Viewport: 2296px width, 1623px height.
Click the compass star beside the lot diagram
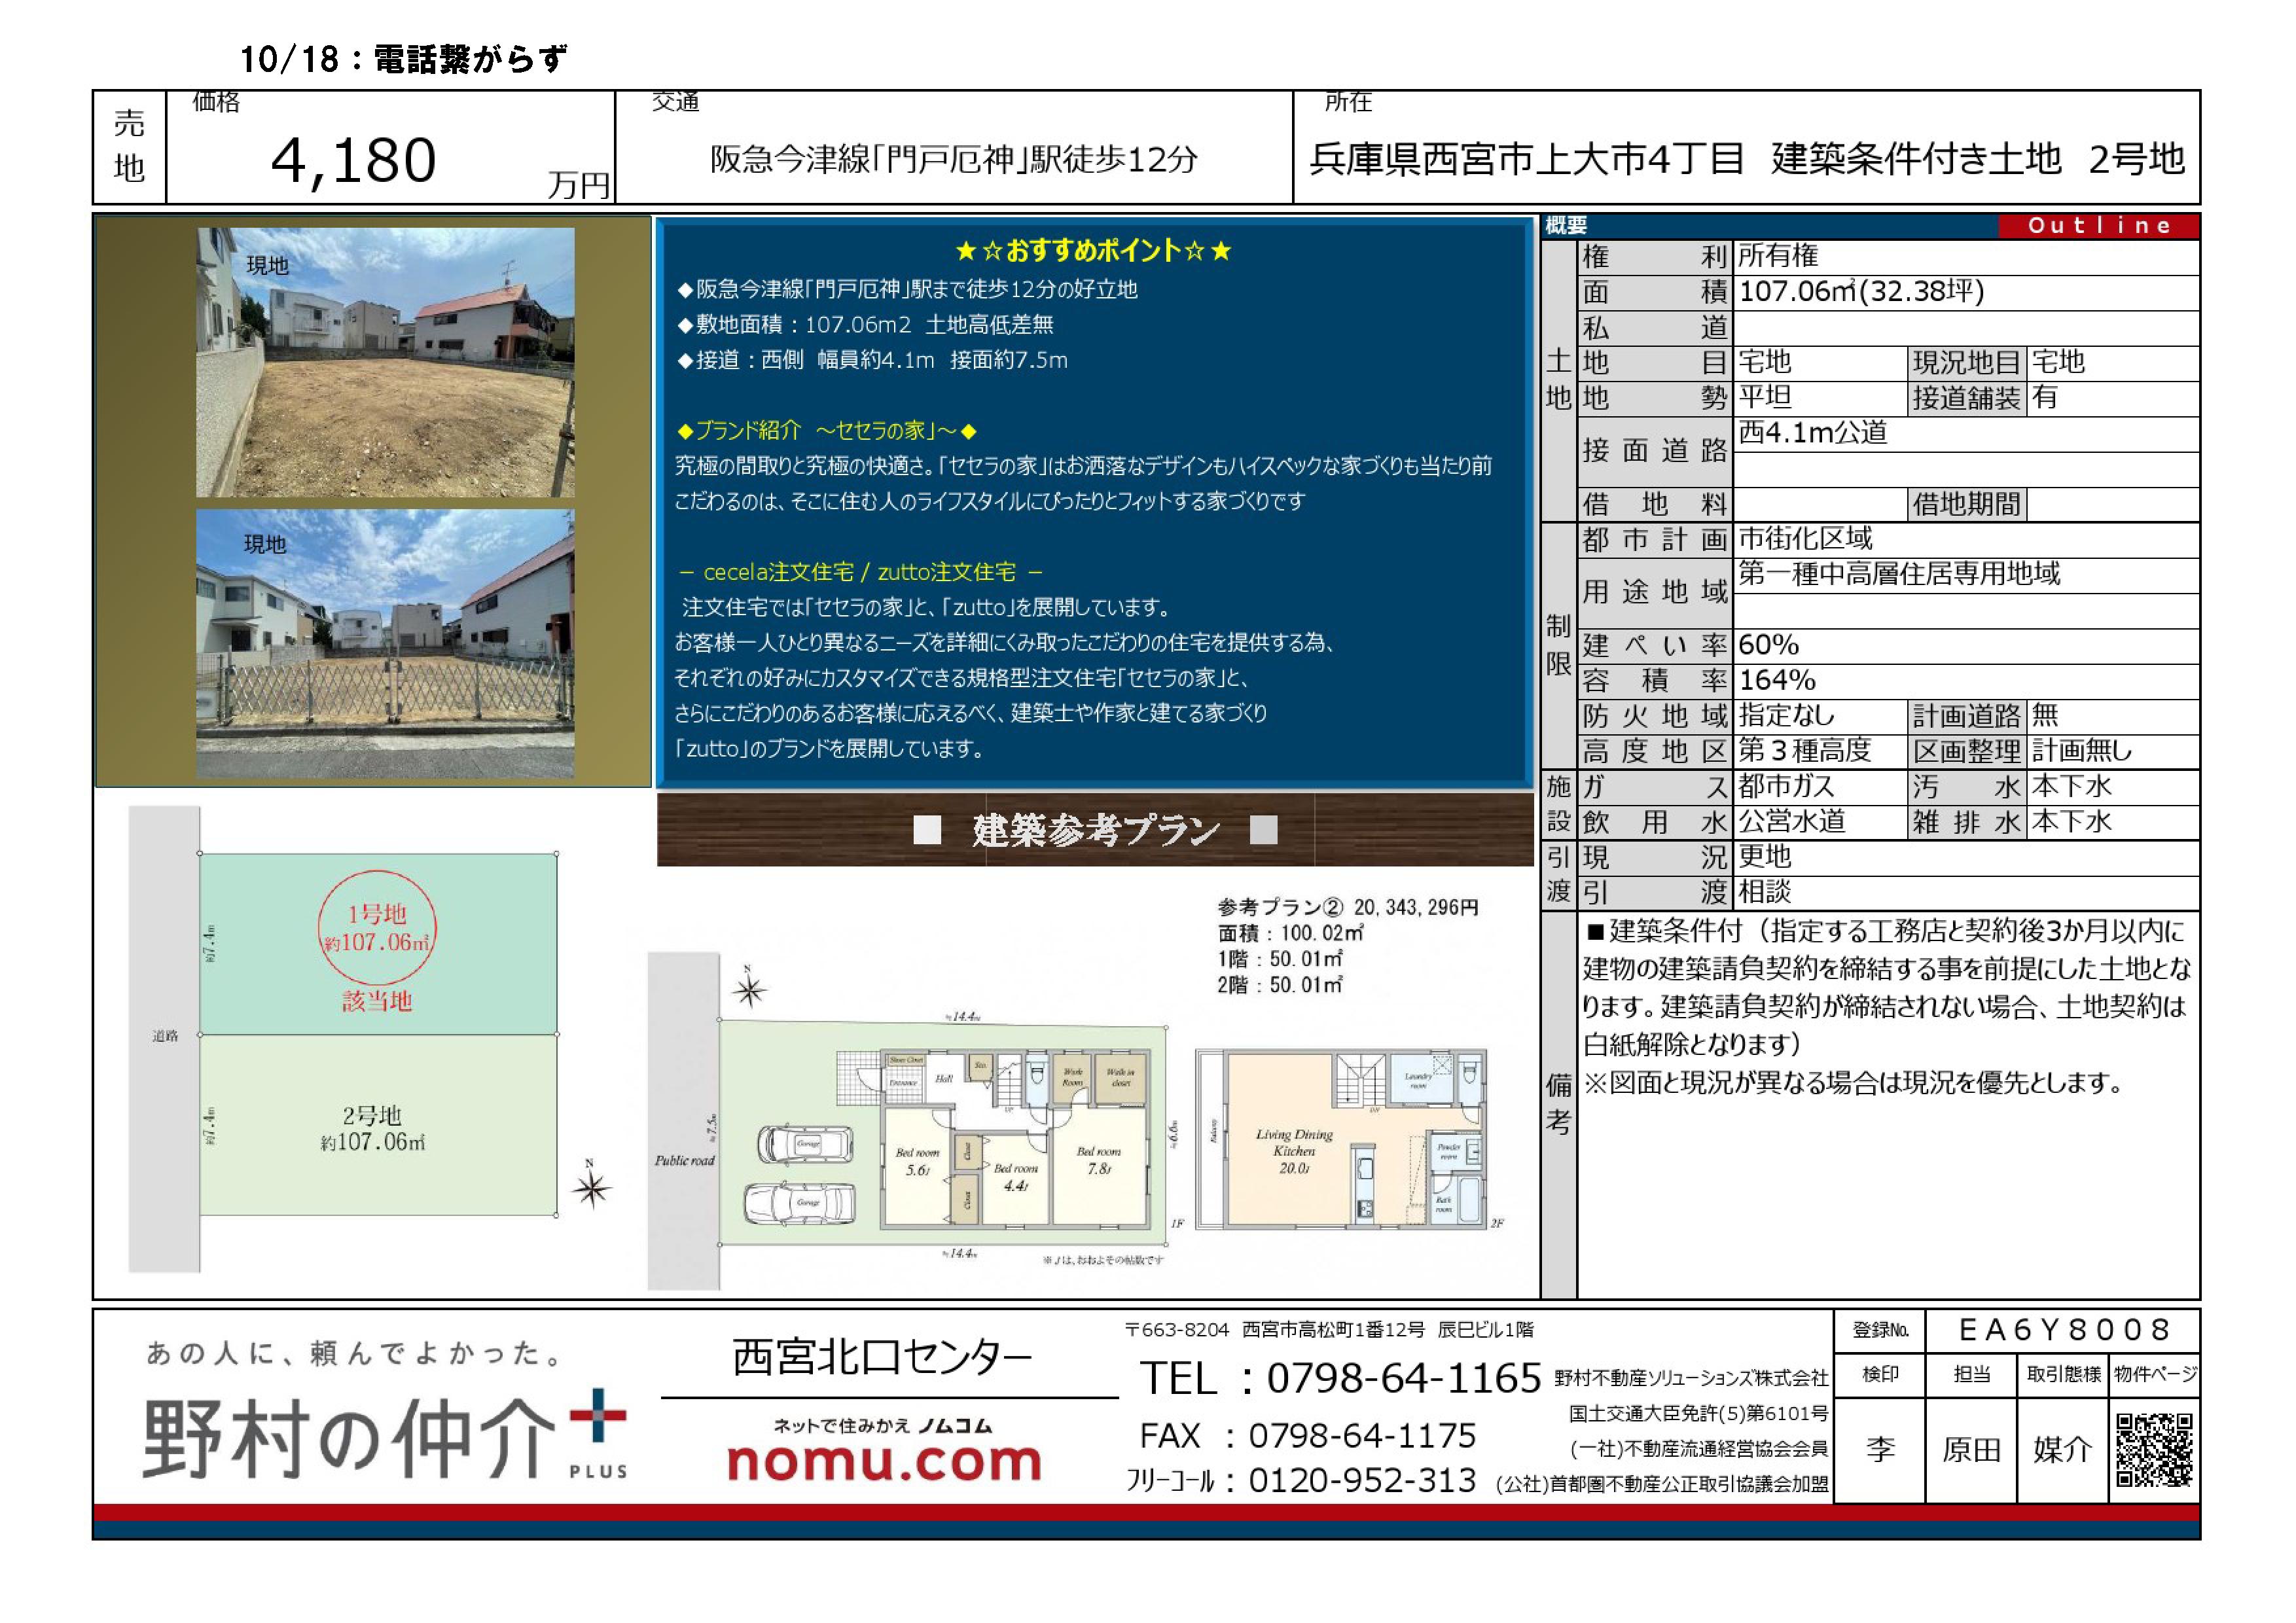tap(591, 1188)
